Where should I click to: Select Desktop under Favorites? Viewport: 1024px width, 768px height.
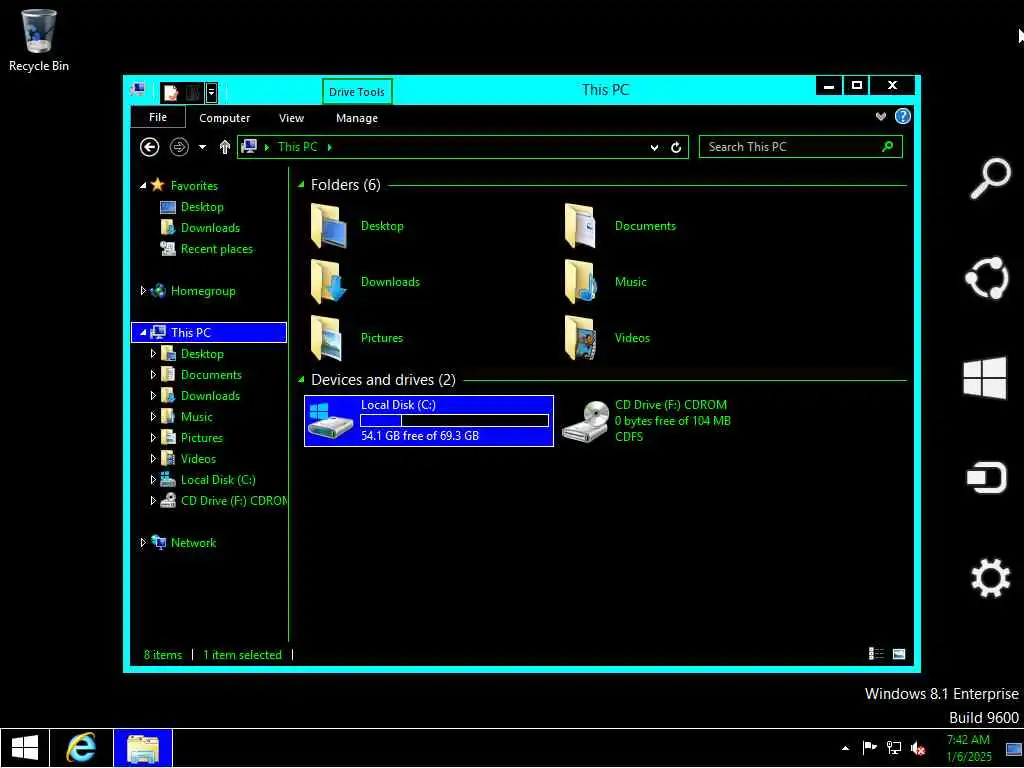pyautogui.click(x=202, y=207)
